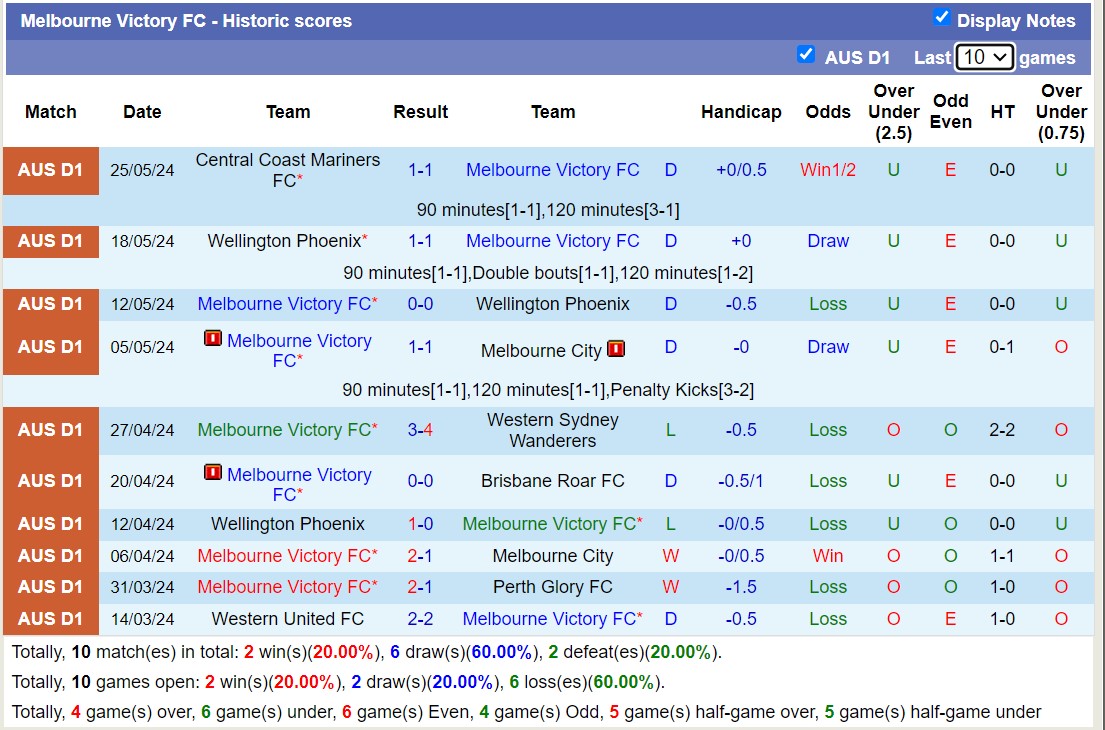1105x730 pixels.
Task: Click the Date column header
Action: coord(142,112)
